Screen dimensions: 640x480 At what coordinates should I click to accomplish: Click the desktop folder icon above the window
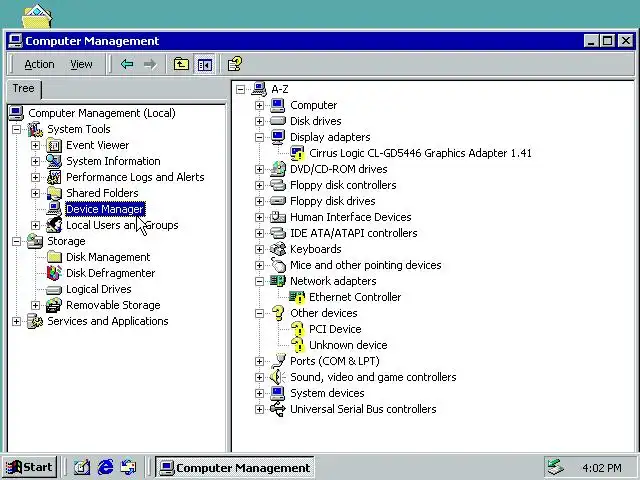[37, 16]
